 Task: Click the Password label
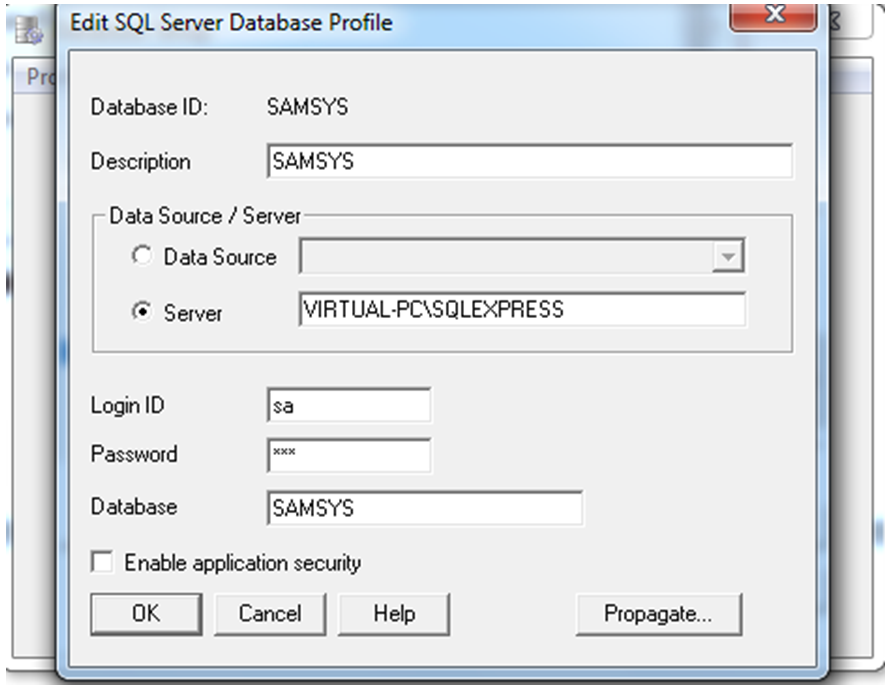(134, 454)
